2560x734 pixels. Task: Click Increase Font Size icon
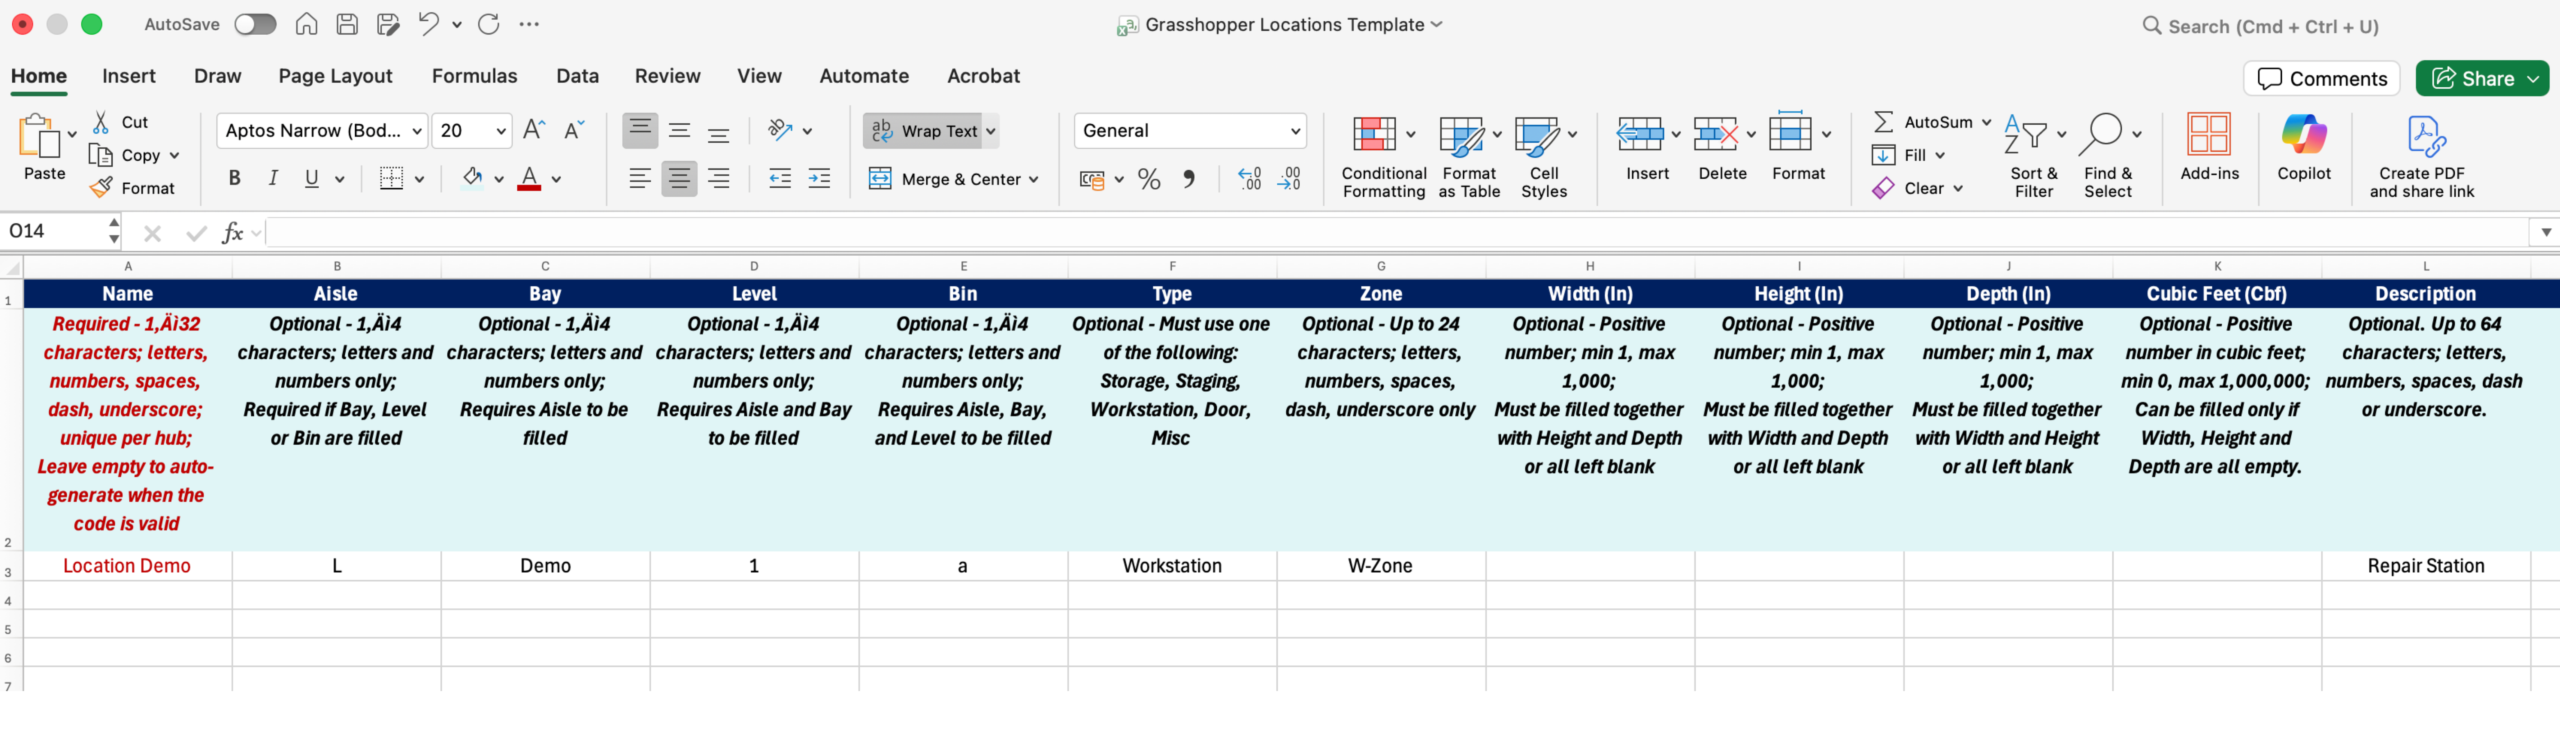pos(534,130)
